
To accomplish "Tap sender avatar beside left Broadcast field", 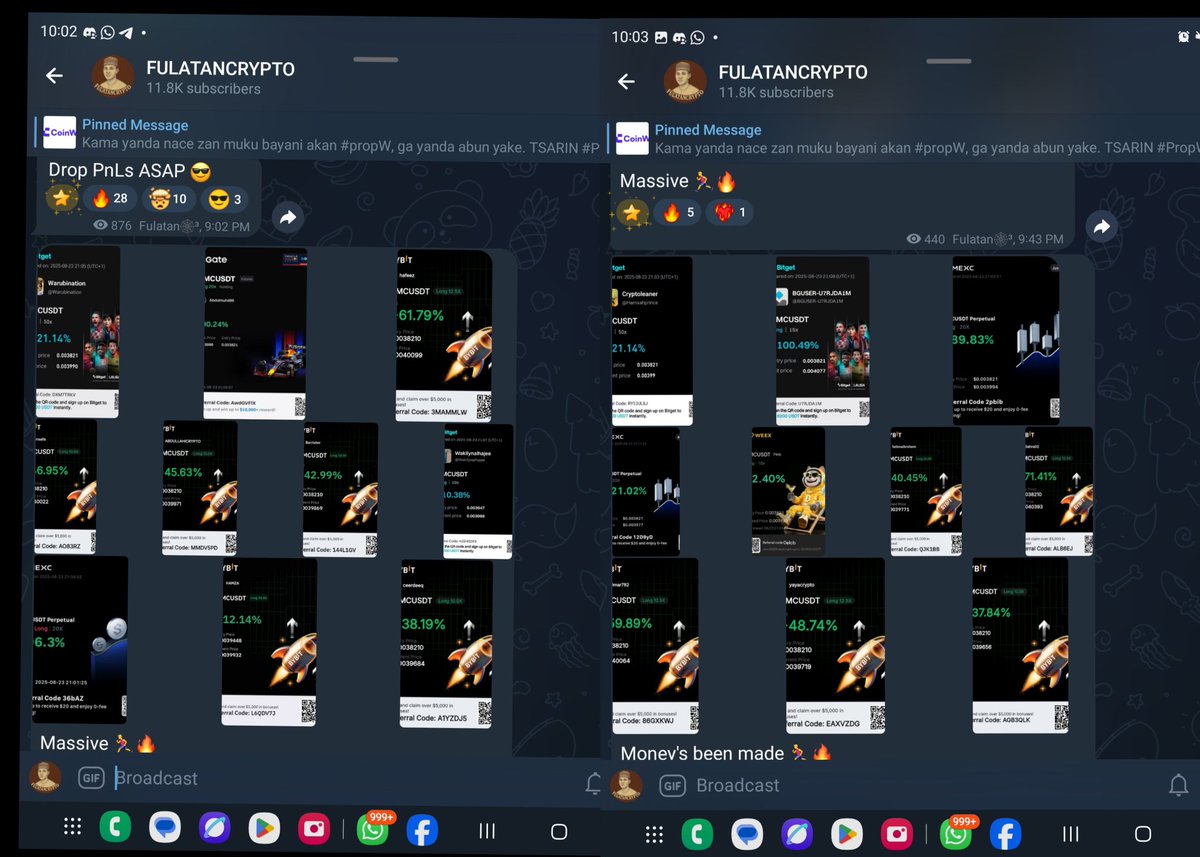I will [x=43, y=777].
